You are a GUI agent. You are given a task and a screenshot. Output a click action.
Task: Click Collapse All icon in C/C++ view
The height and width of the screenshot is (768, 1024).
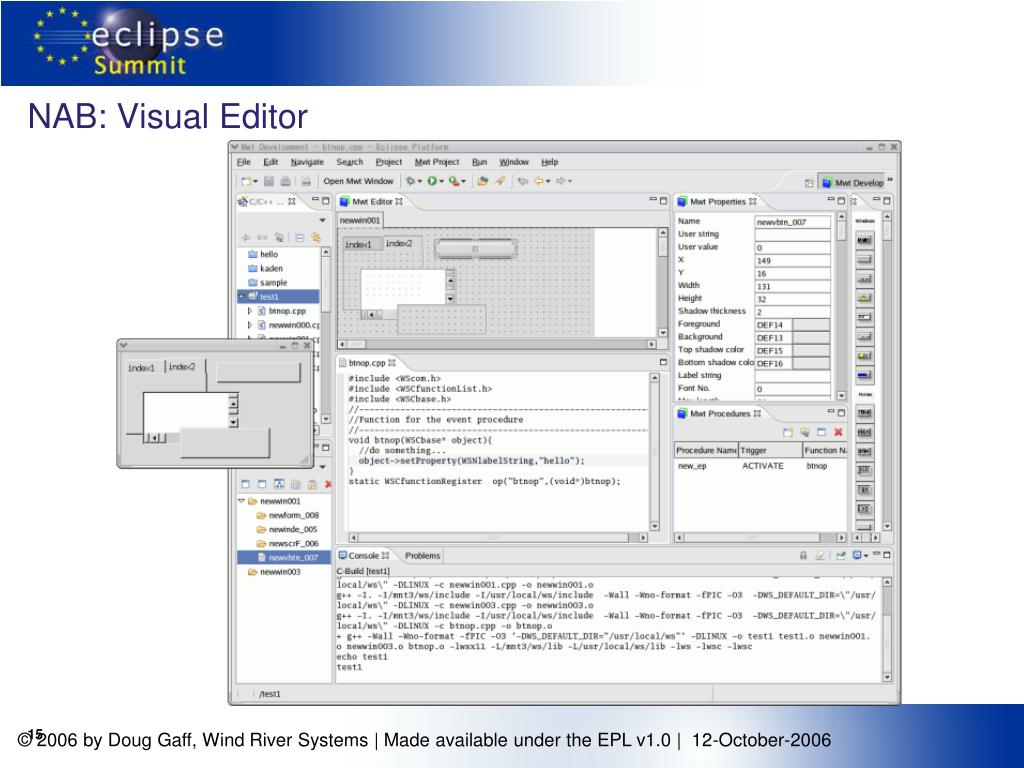[x=300, y=238]
